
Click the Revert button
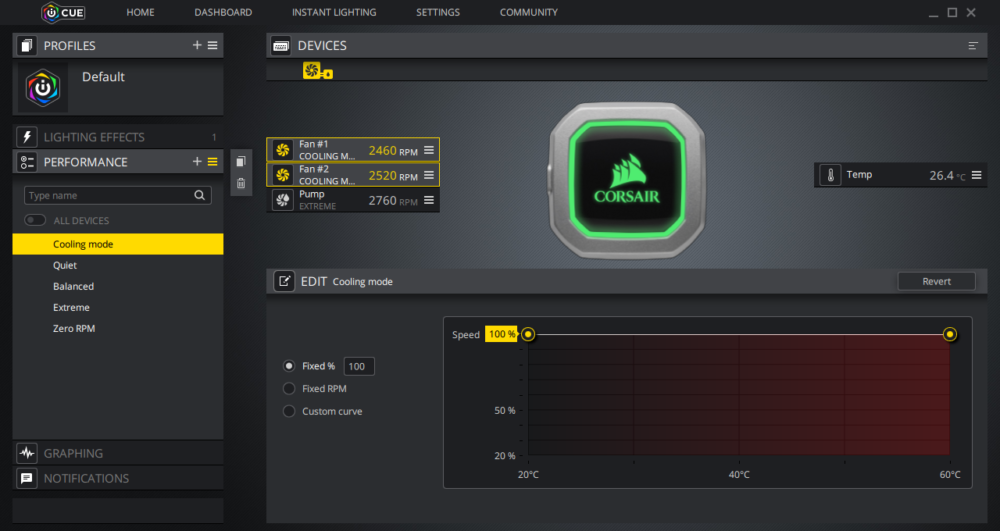(936, 281)
